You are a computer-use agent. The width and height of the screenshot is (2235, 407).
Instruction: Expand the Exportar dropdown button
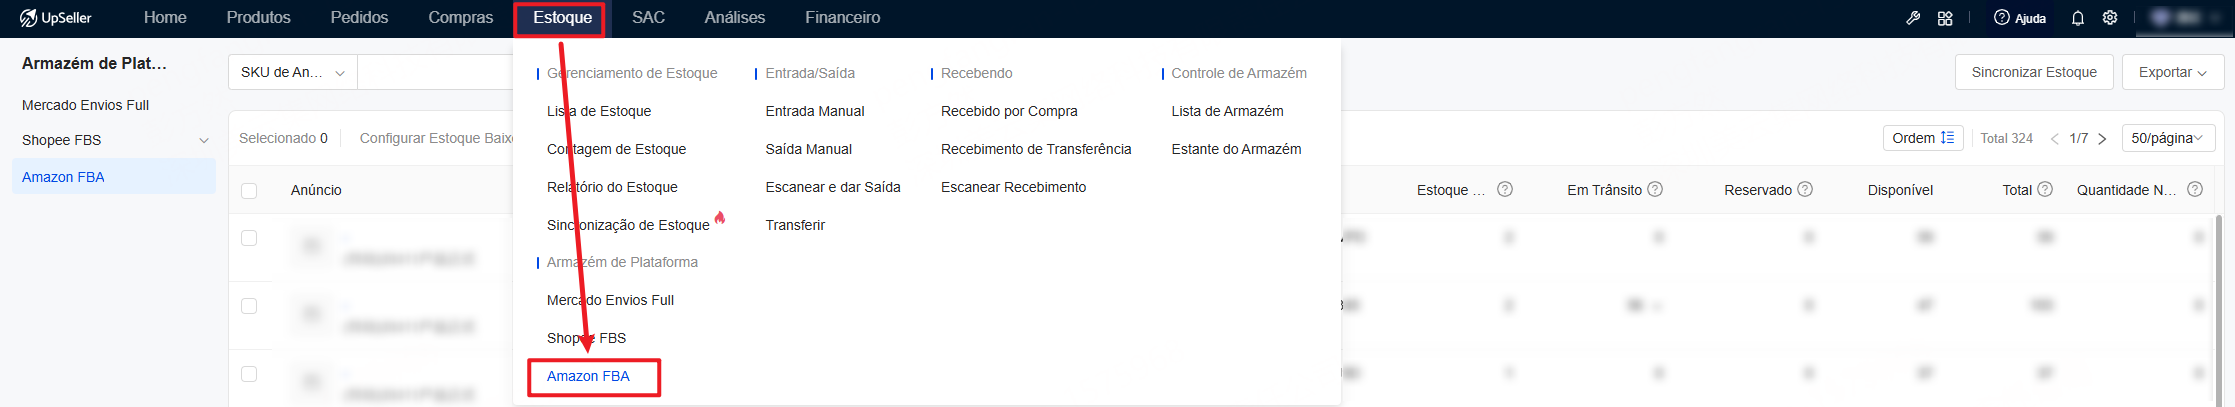(x=2172, y=72)
